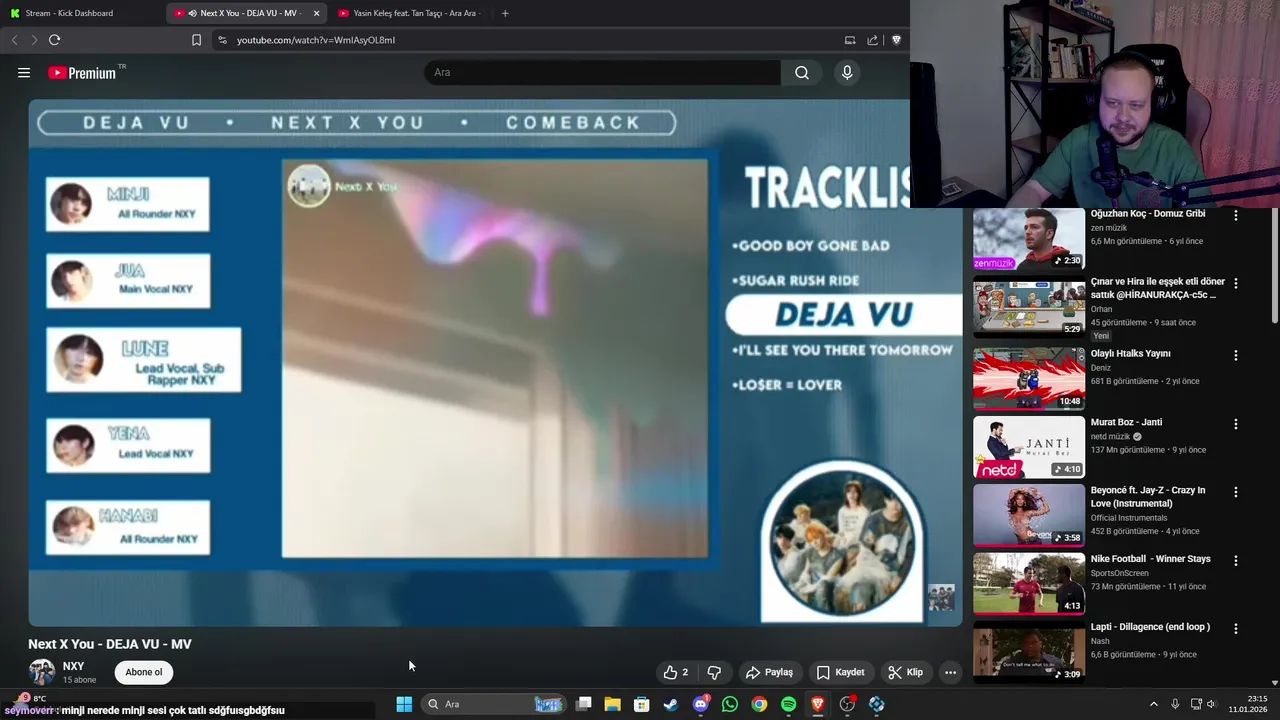The height and width of the screenshot is (720, 1280).
Task: Open Google Chrome from the taskbar
Action: pyautogui.click(x=760, y=704)
